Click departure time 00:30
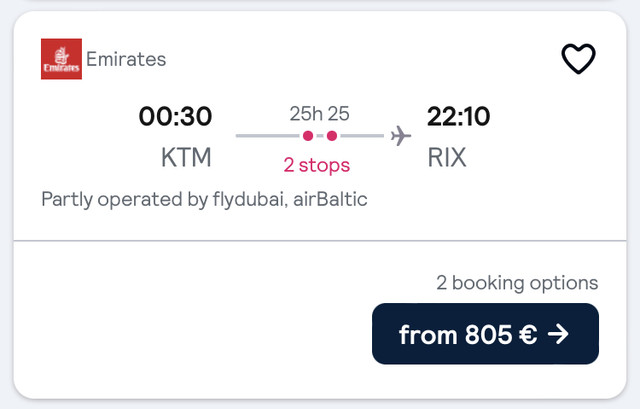This screenshot has height=409, width=640. click(175, 117)
